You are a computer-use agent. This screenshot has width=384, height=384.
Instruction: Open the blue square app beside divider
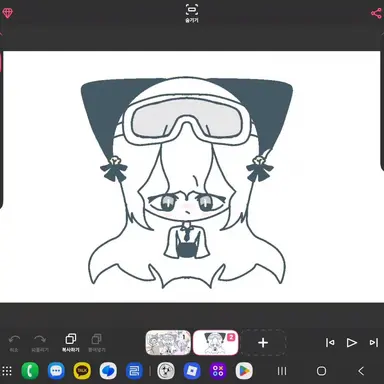pyautogui.click(x=134, y=371)
